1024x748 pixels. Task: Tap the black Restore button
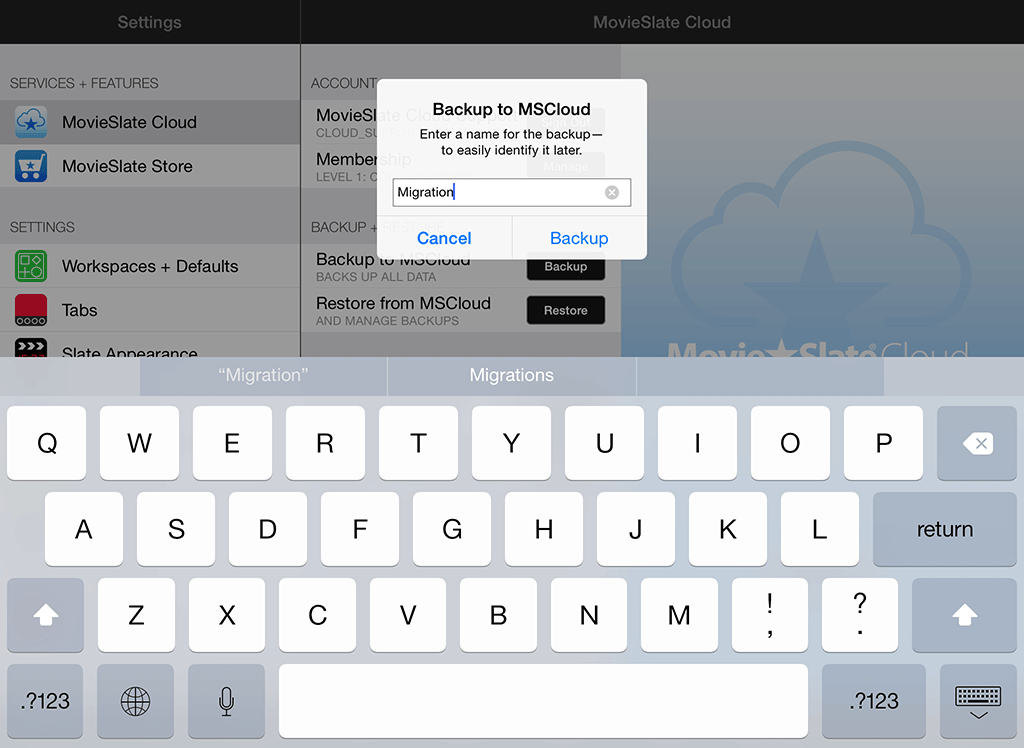[x=565, y=311]
